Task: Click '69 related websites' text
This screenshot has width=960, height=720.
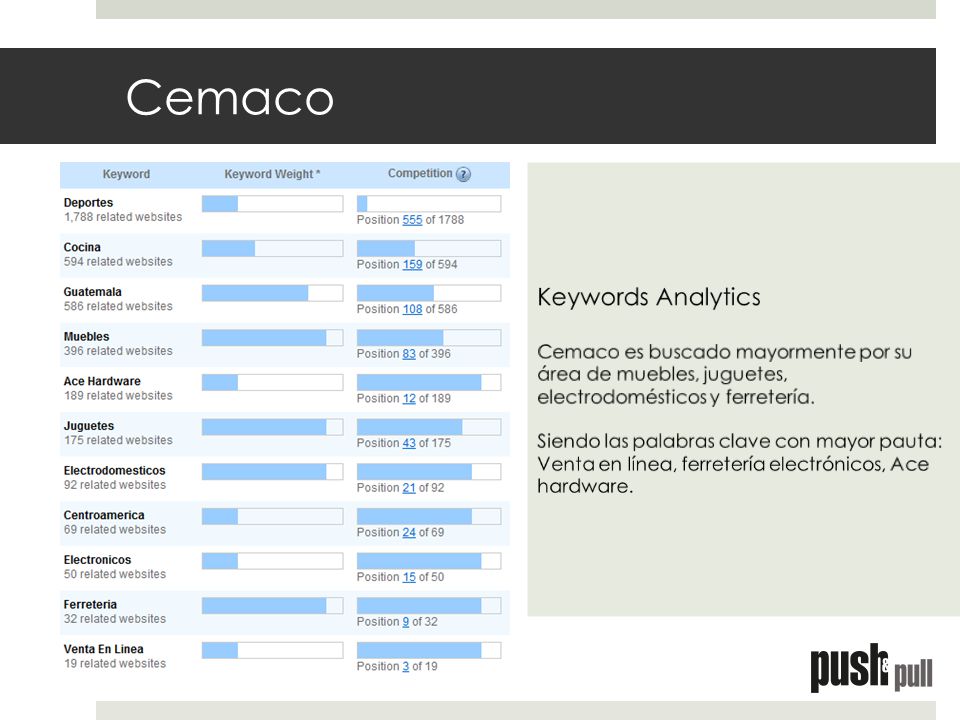Action: click(x=115, y=530)
